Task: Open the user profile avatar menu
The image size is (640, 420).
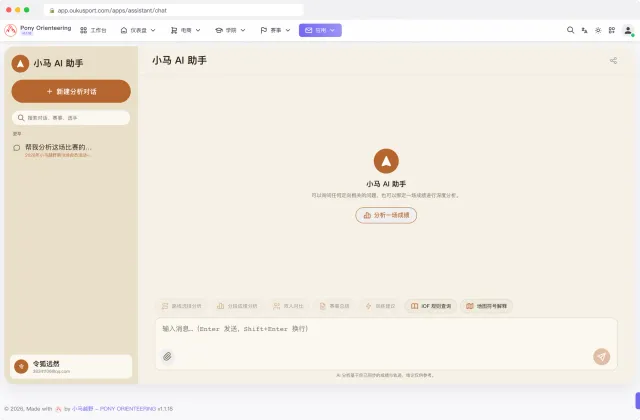Action: [x=628, y=30]
